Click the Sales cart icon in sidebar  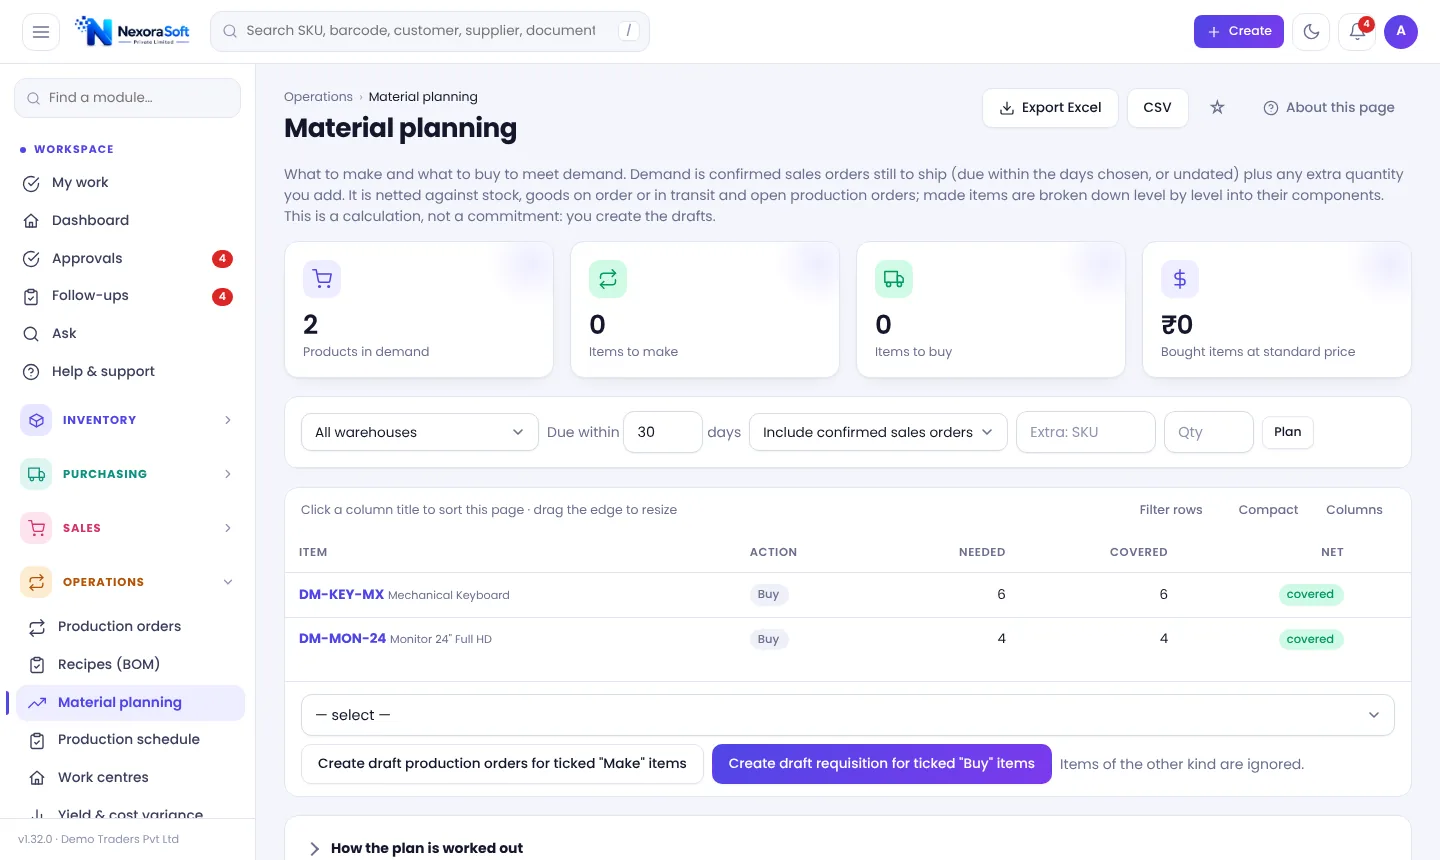[x=36, y=528]
